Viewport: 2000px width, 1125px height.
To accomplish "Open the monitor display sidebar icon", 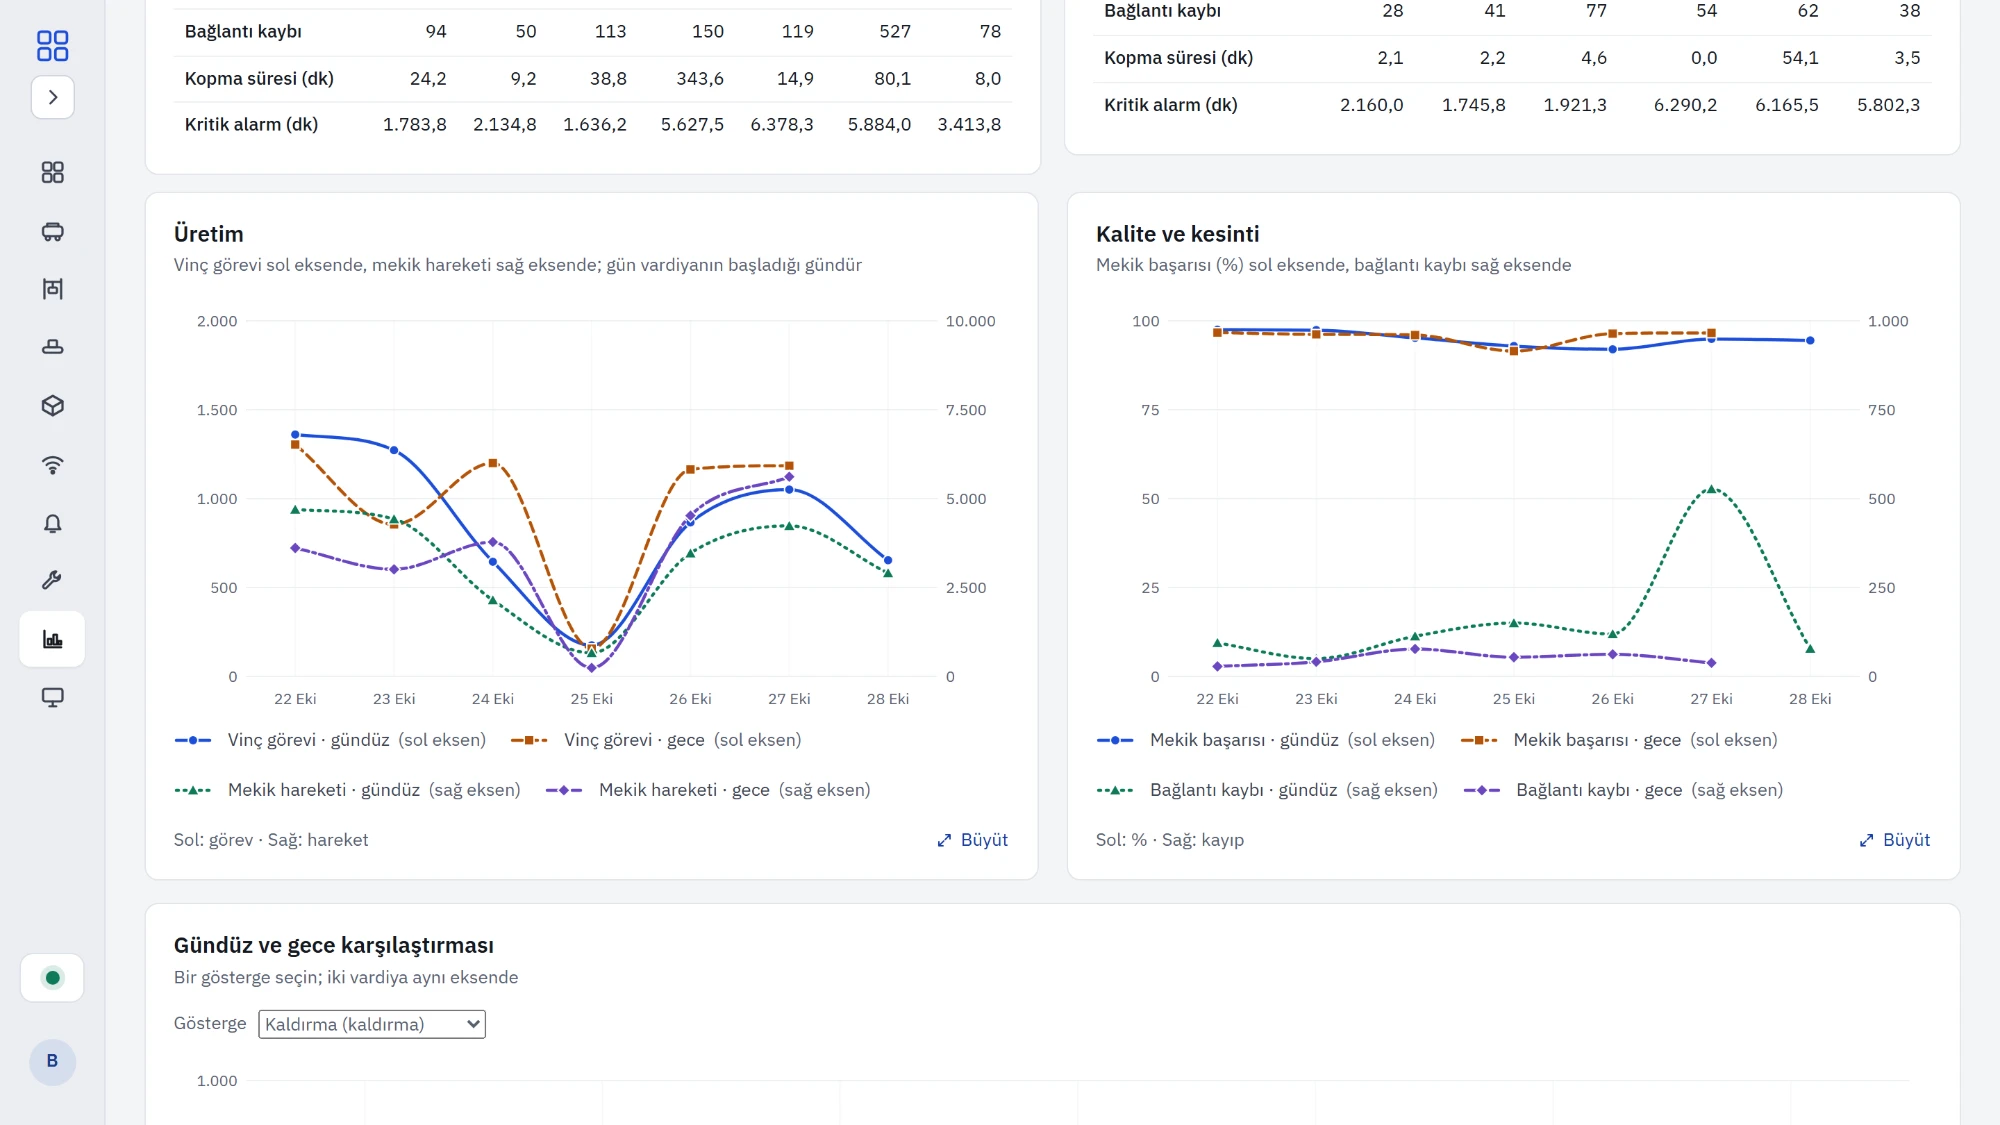I will tap(52, 697).
